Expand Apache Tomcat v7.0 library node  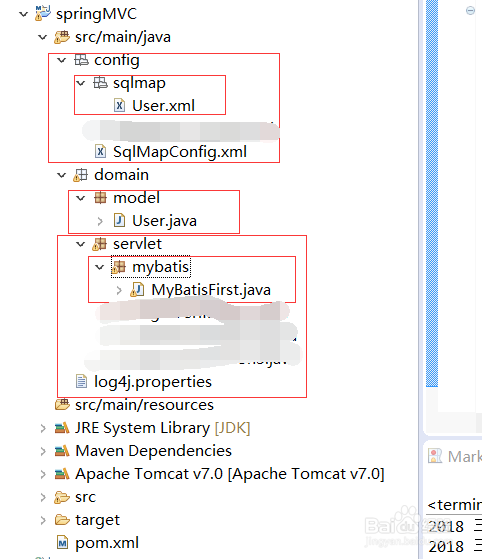point(43,474)
